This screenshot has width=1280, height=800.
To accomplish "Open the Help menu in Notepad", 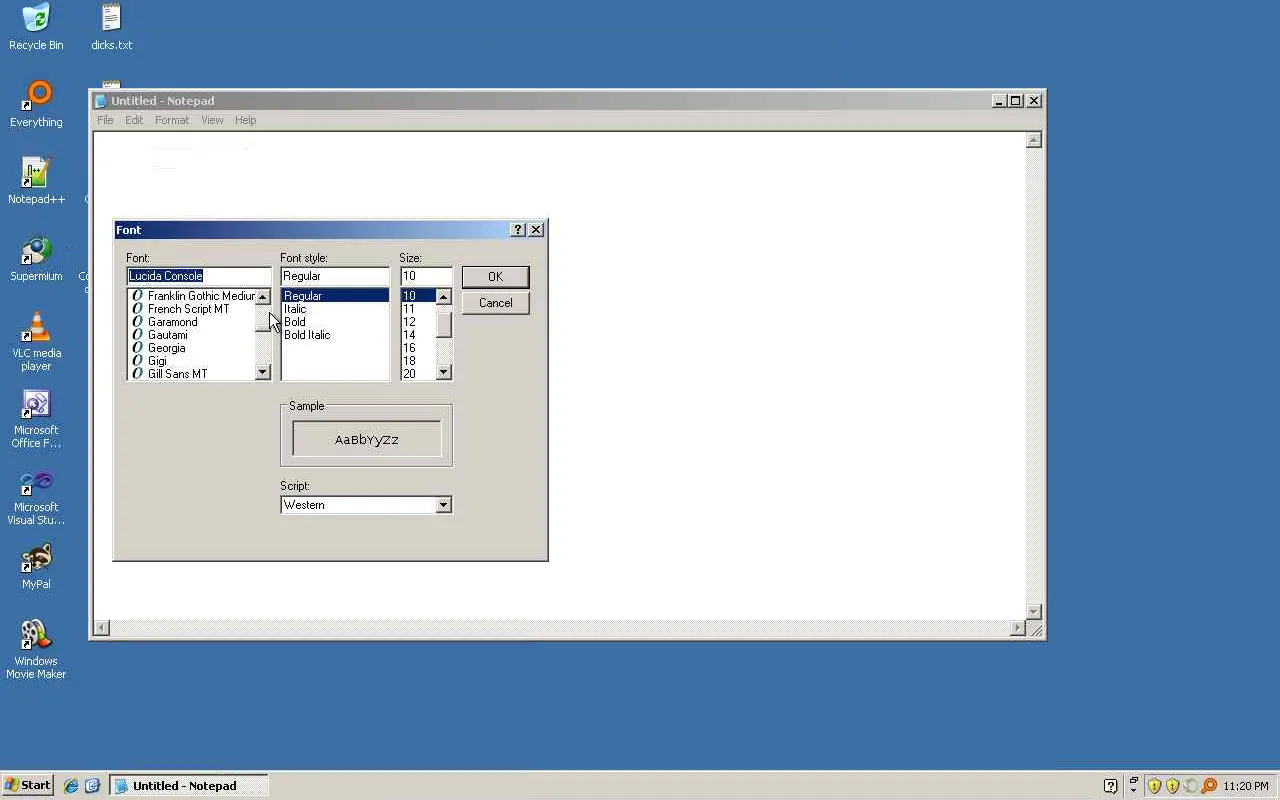I will pyautogui.click(x=246, y=120).
